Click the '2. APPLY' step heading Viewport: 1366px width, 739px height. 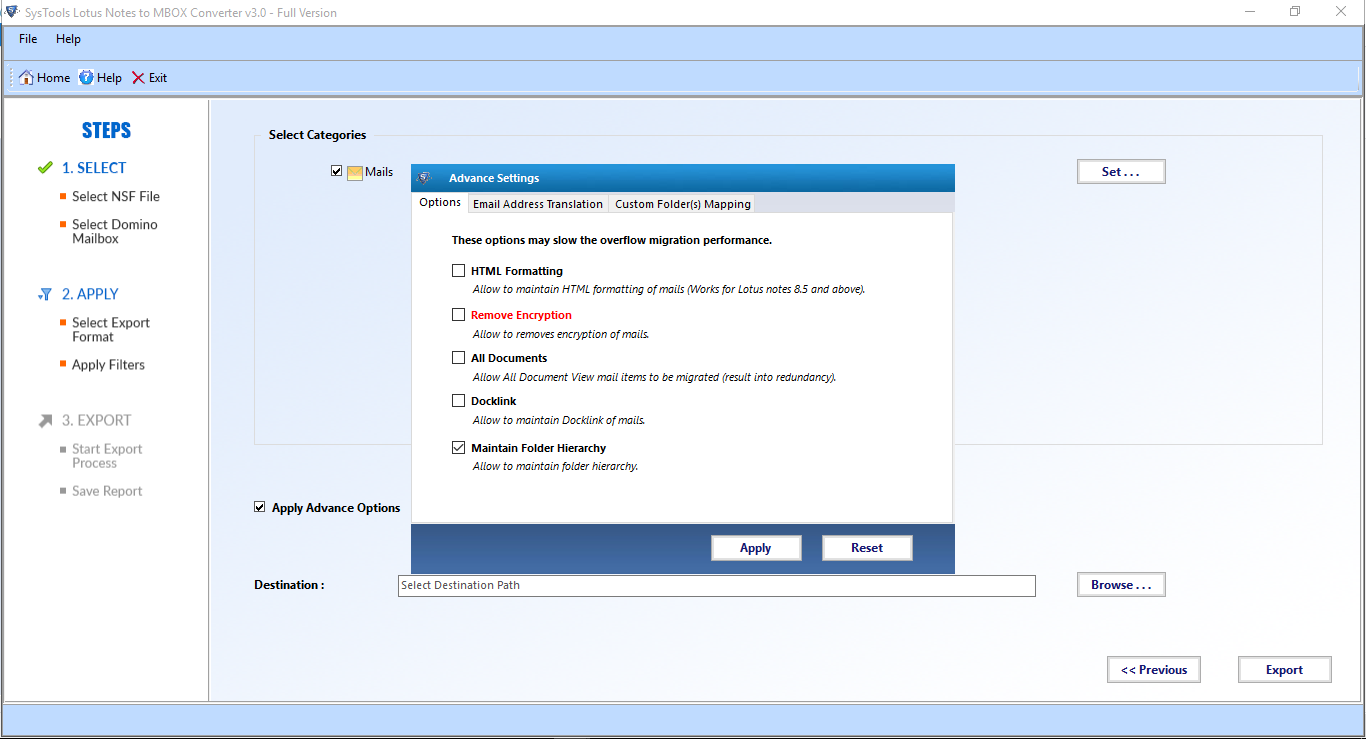pyautogui.click(x=90, y=294)
